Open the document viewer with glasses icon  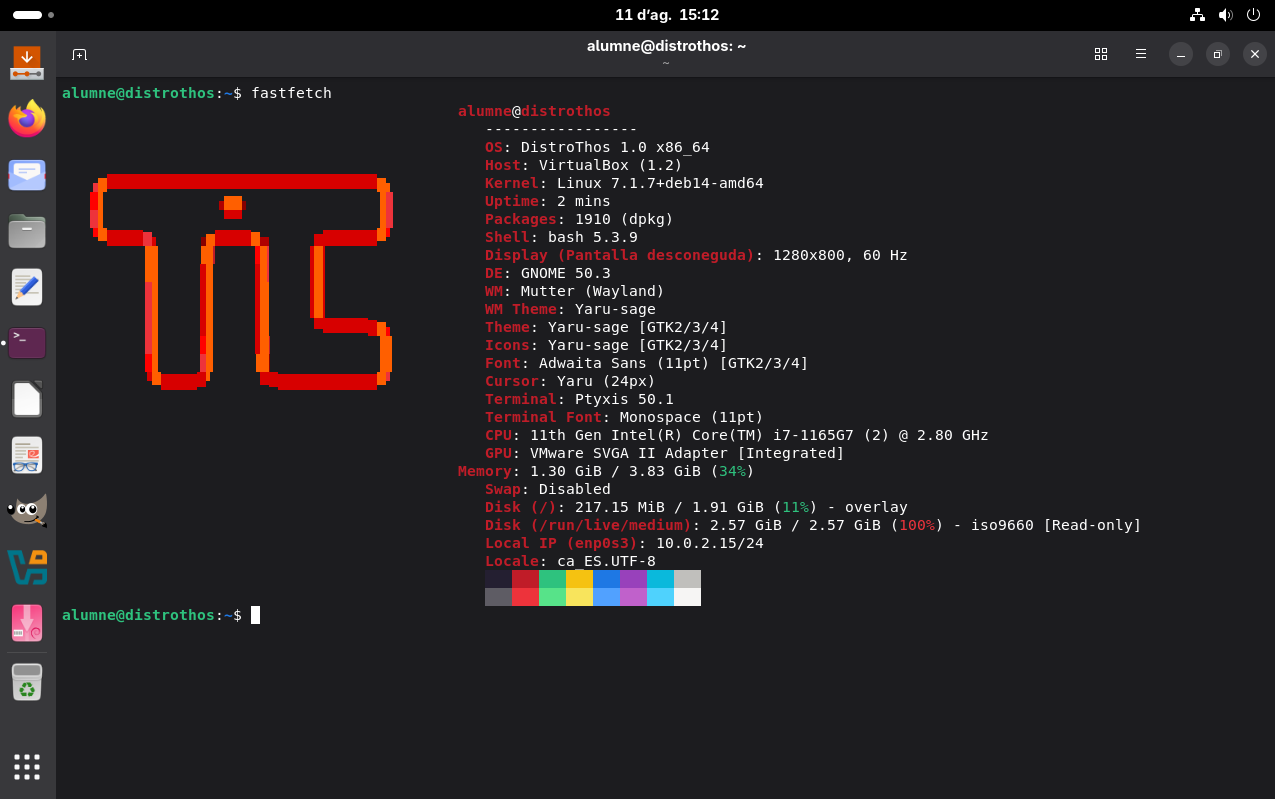tap(27, 455)
